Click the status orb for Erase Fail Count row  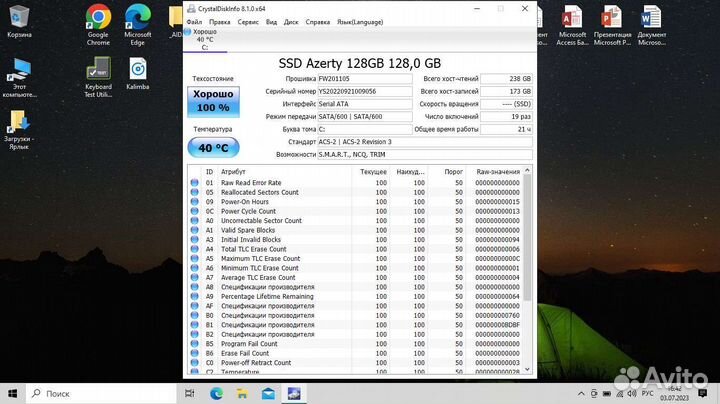pos(195,353)
